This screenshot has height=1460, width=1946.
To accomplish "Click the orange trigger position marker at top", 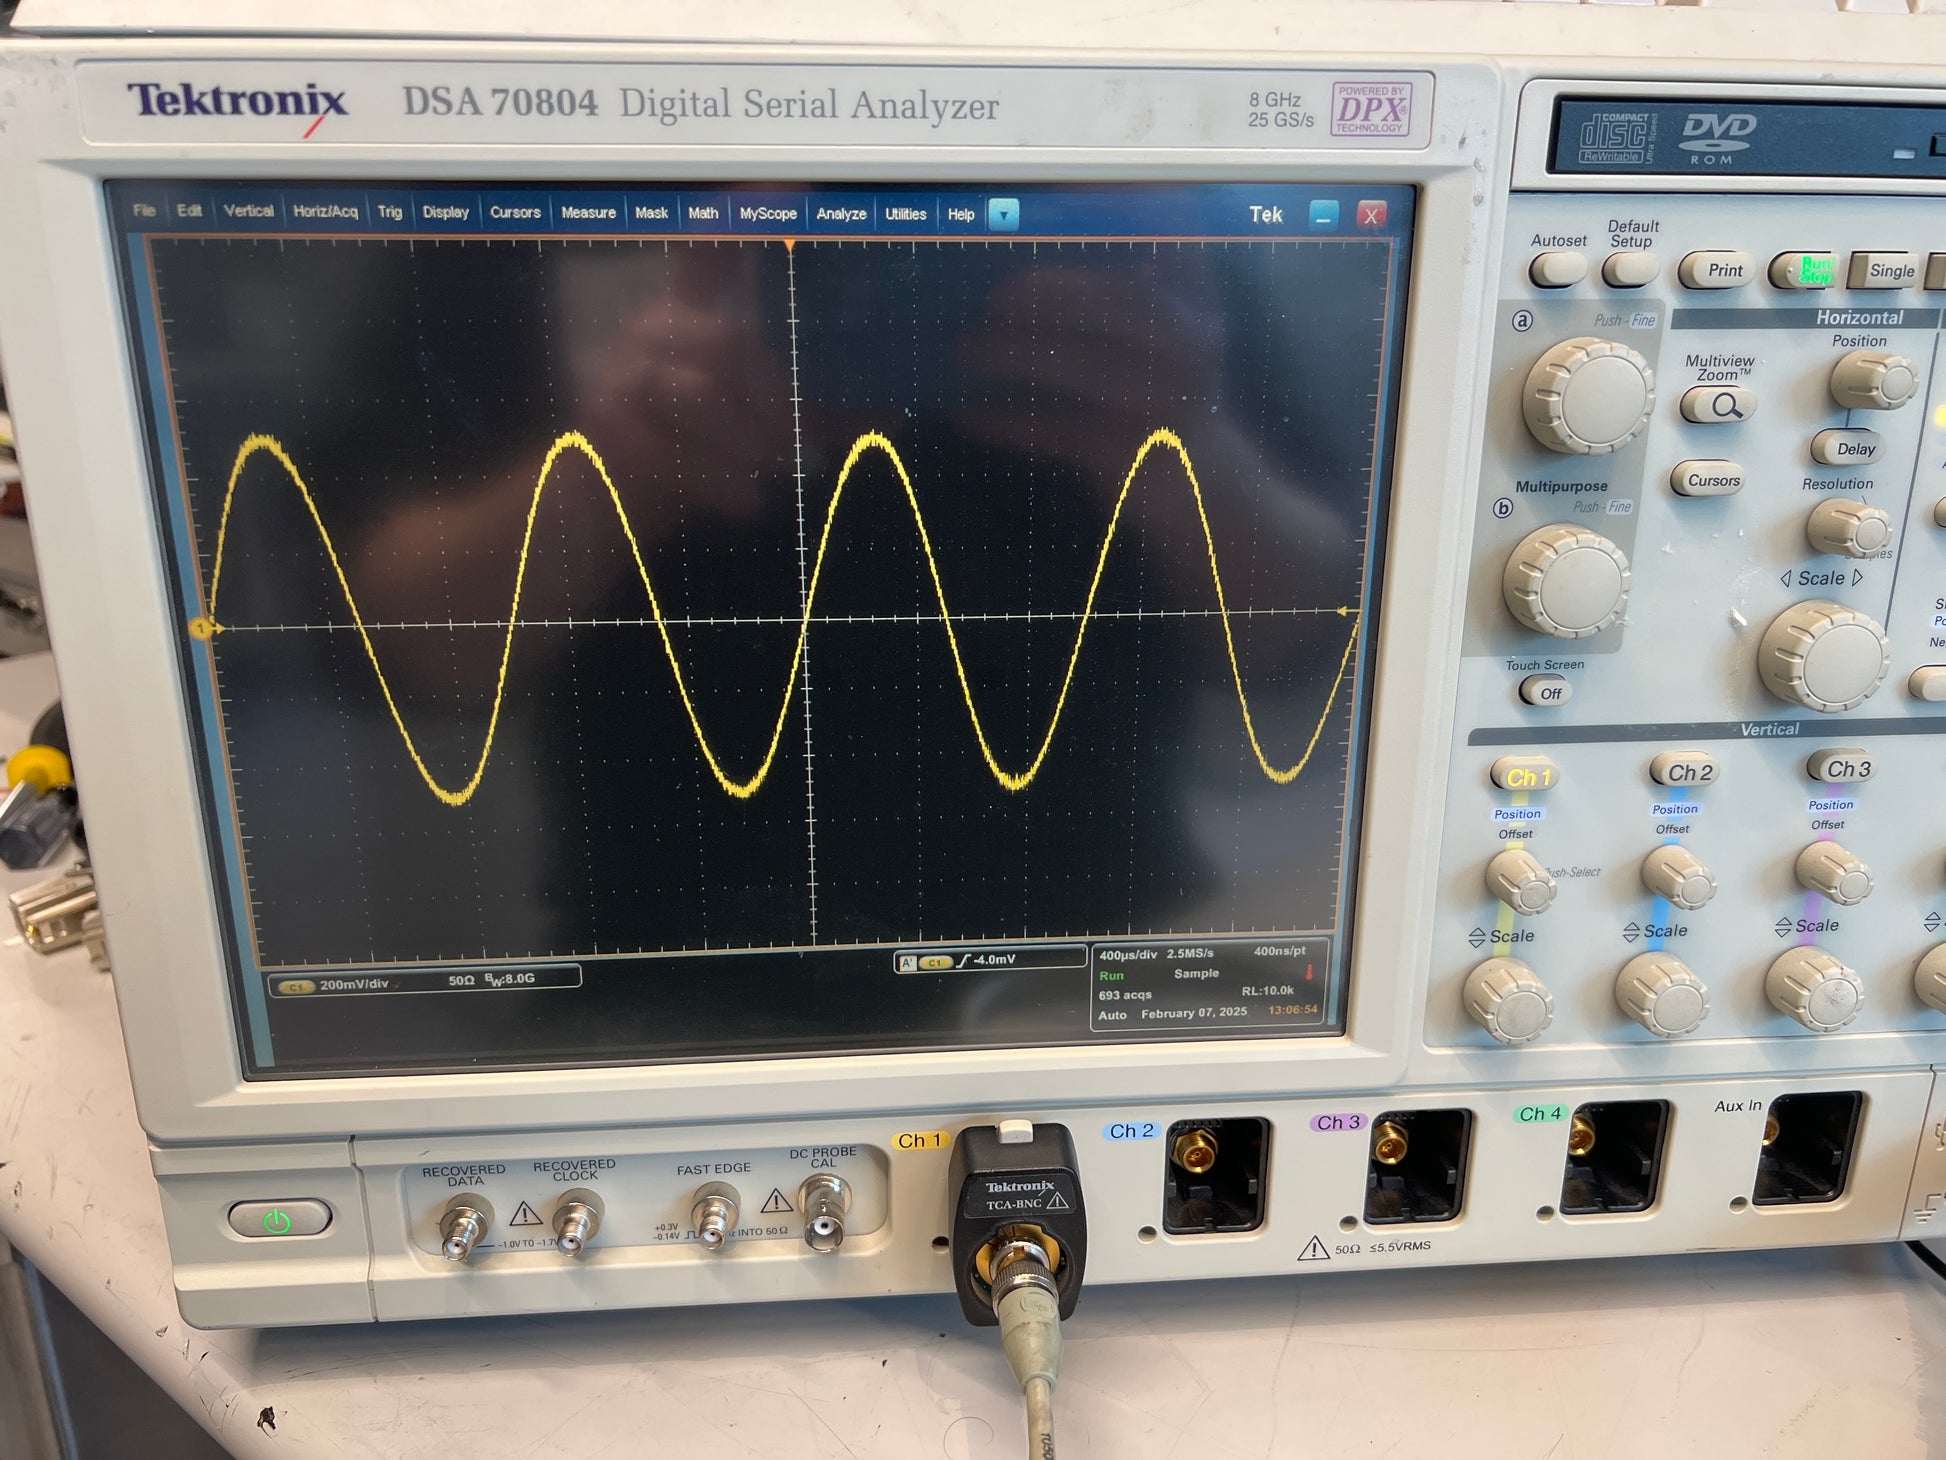I will click(x=789, y=244).
